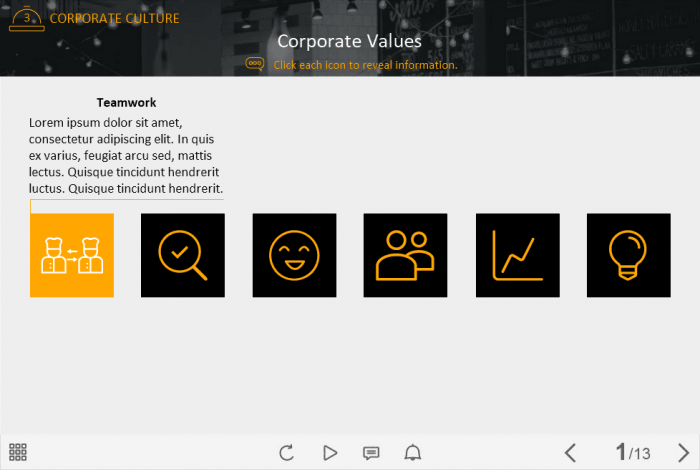
Task: Replay the slide with the circular arrow
Action: pos(287,453)
